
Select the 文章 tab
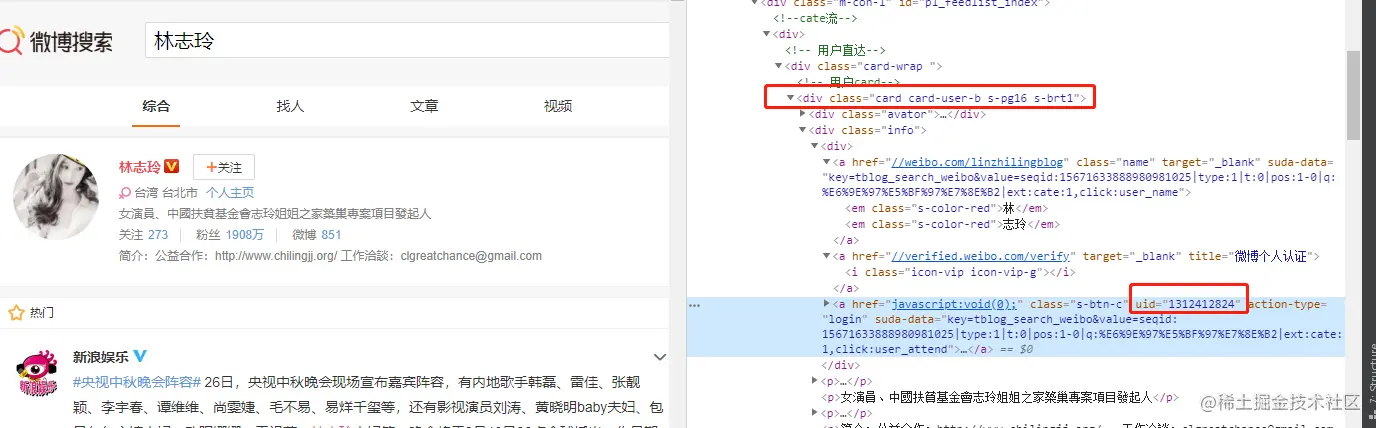click(424, 106)
